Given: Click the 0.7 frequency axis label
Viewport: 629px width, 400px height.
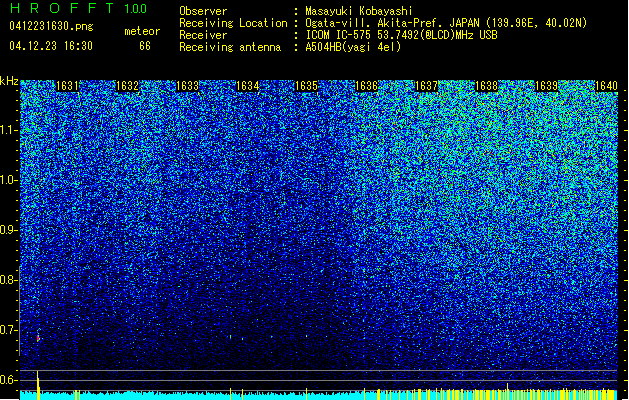Looking at the screenshot, I should pos(8,330).
